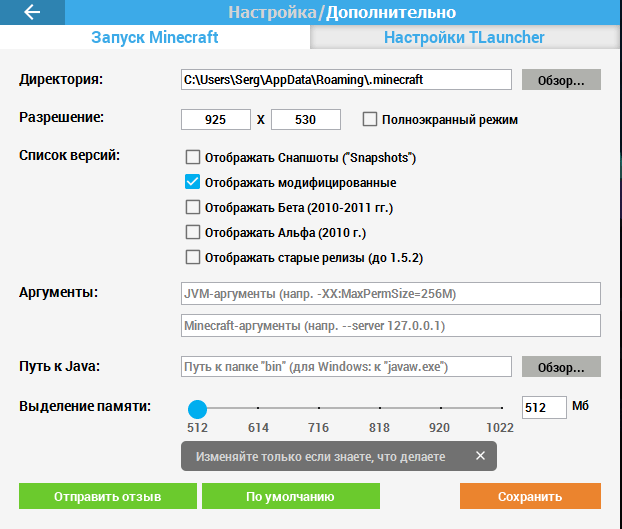Click the memory value field 512
Screen dimensions: 622x529
pos(544,407)
